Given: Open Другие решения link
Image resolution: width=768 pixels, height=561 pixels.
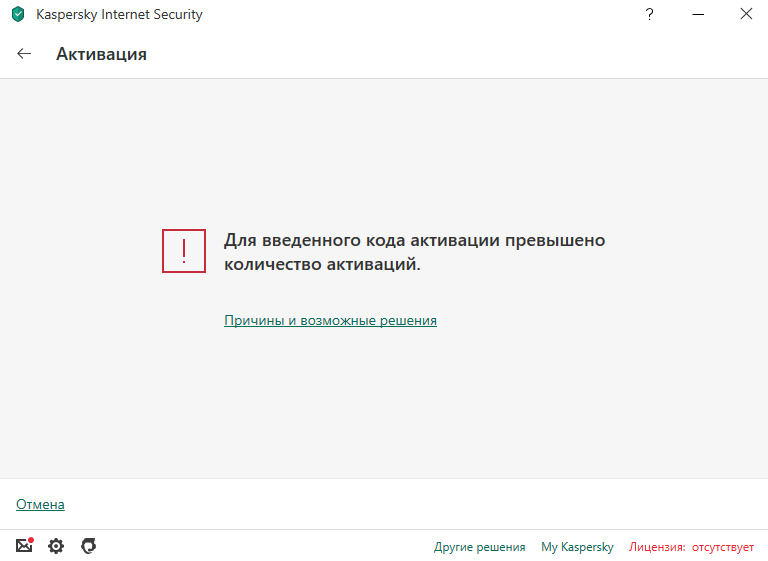Looking at the screenshot, I should coord(479,547).
